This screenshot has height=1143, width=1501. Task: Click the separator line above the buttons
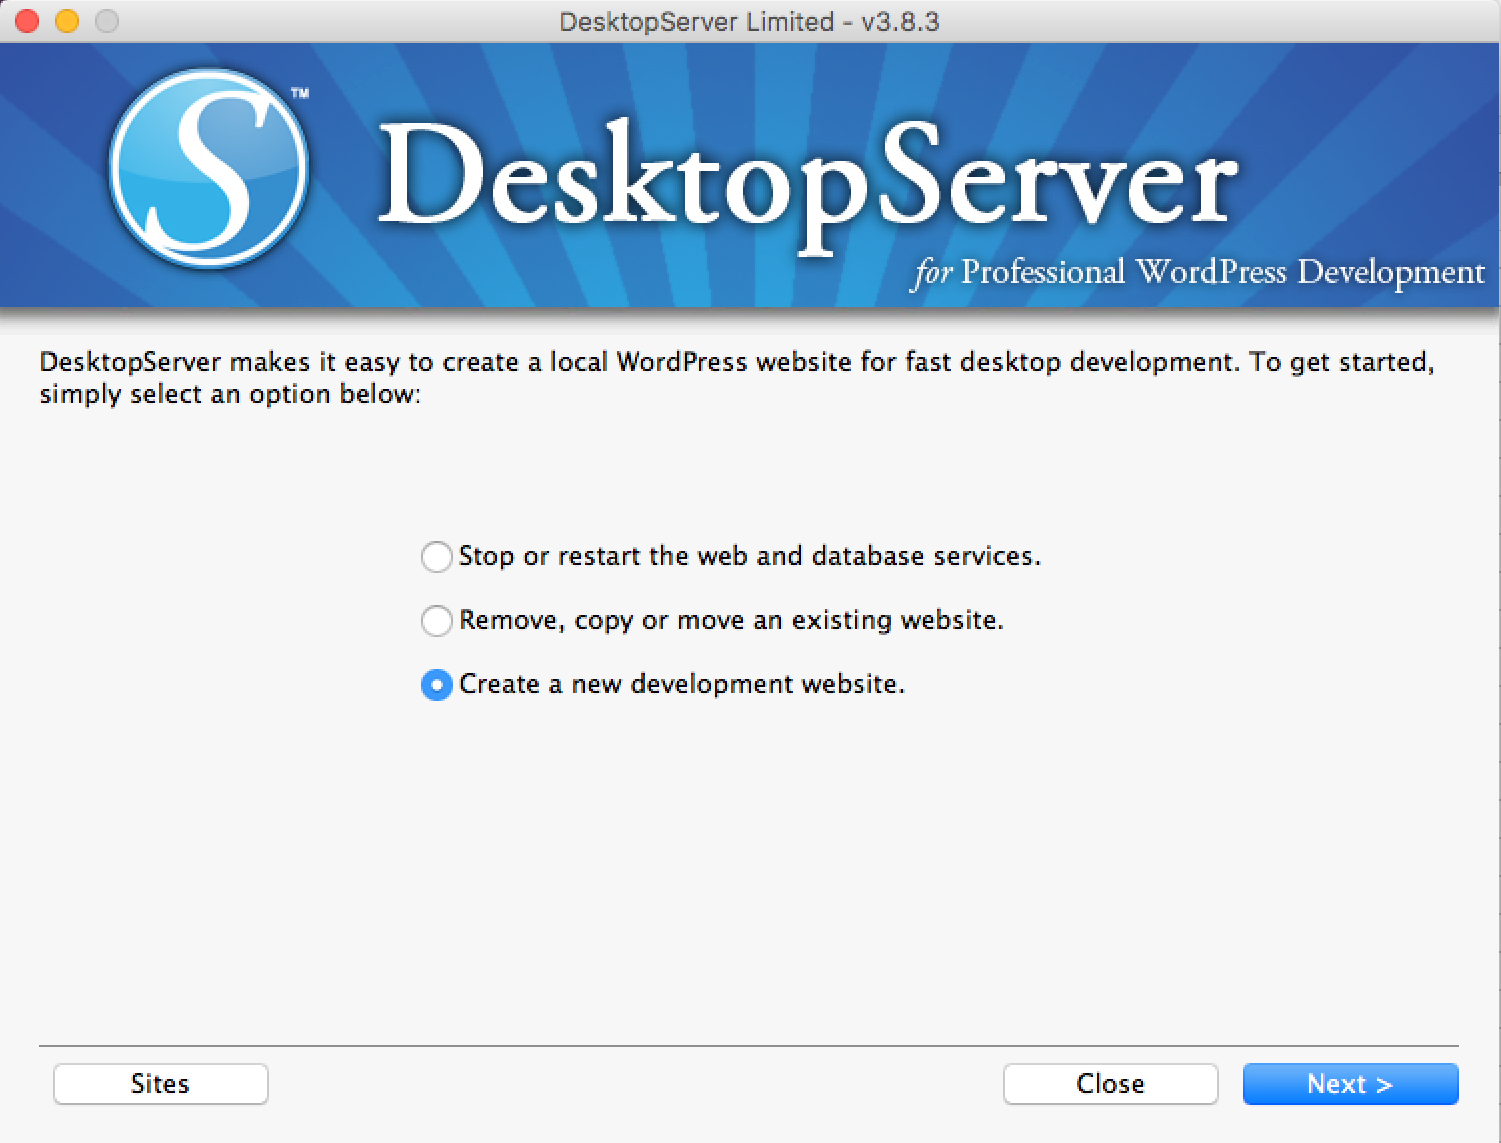tap(750, 1046)
